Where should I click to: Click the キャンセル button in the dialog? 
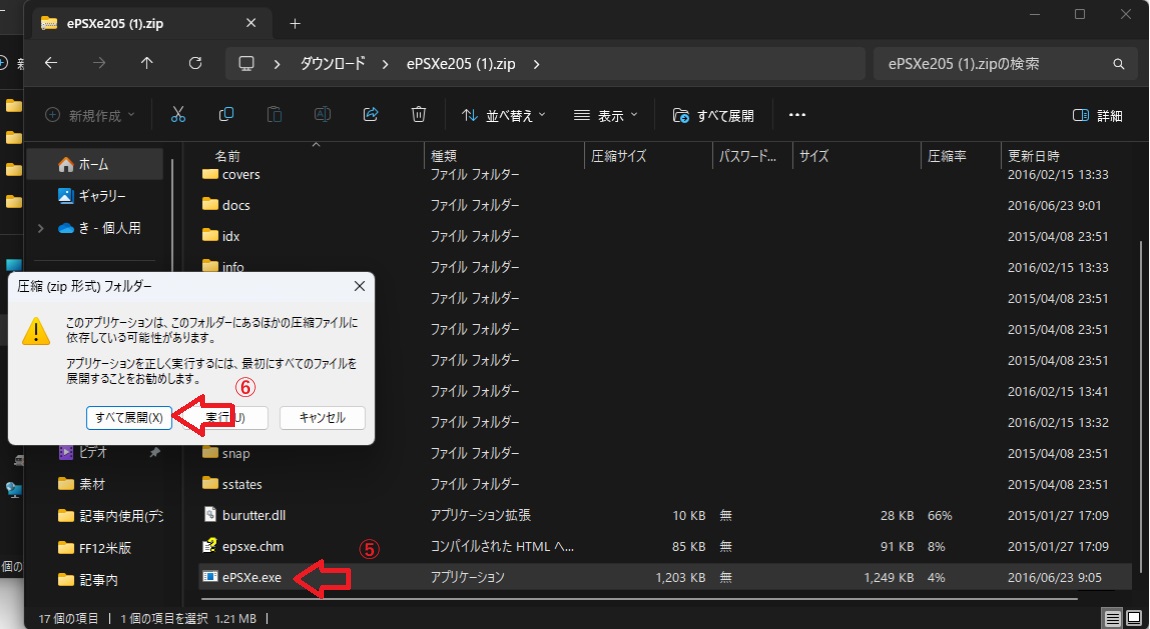pos(321,418)
